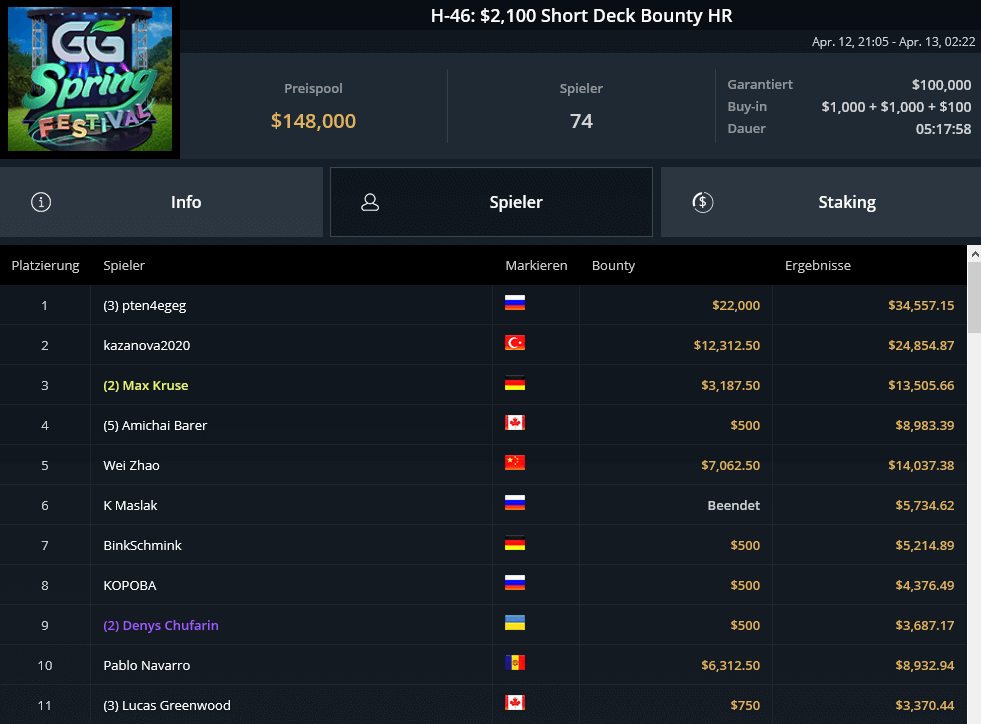This screenshot has width=981, height=724.
Task: Click the $5,214.89 result
Action: pyautogui.click(x=925, y=546)
